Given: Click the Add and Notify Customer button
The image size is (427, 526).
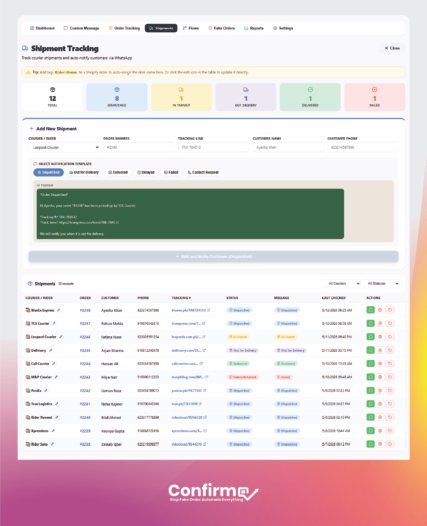Looking at the screenshot, I should (213, 257).
